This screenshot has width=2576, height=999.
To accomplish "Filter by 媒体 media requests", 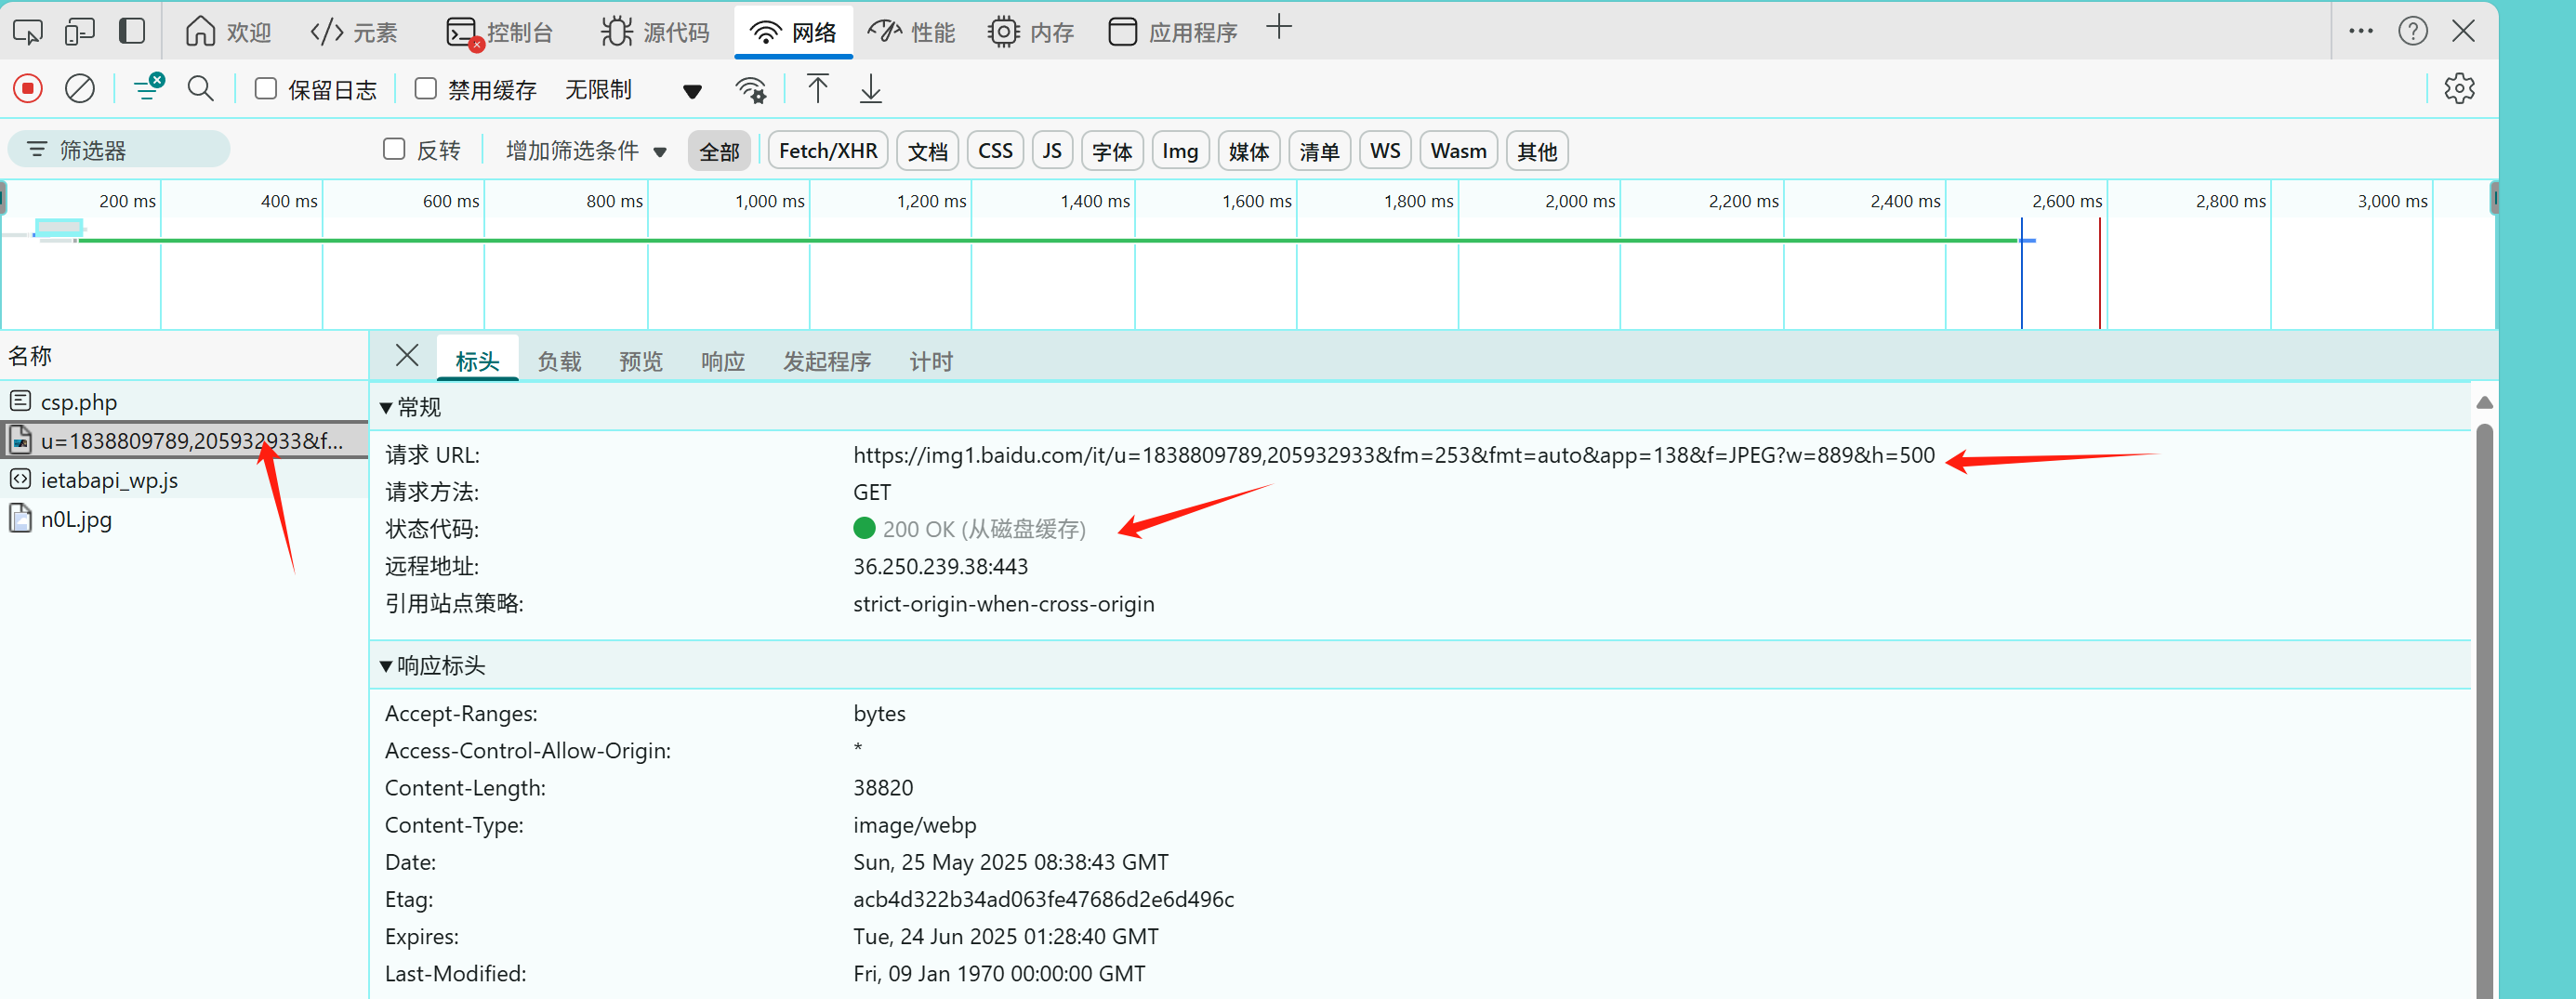I will tap(1249, 151).
